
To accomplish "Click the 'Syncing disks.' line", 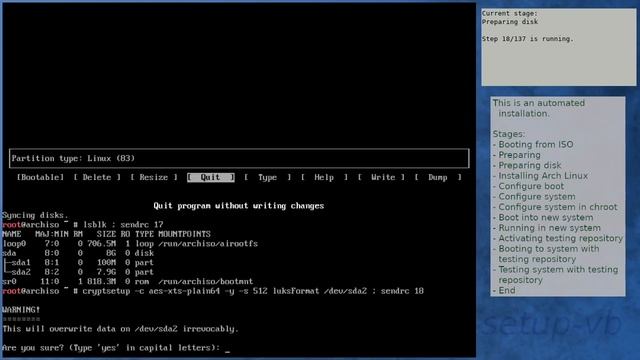I will 36,215.
